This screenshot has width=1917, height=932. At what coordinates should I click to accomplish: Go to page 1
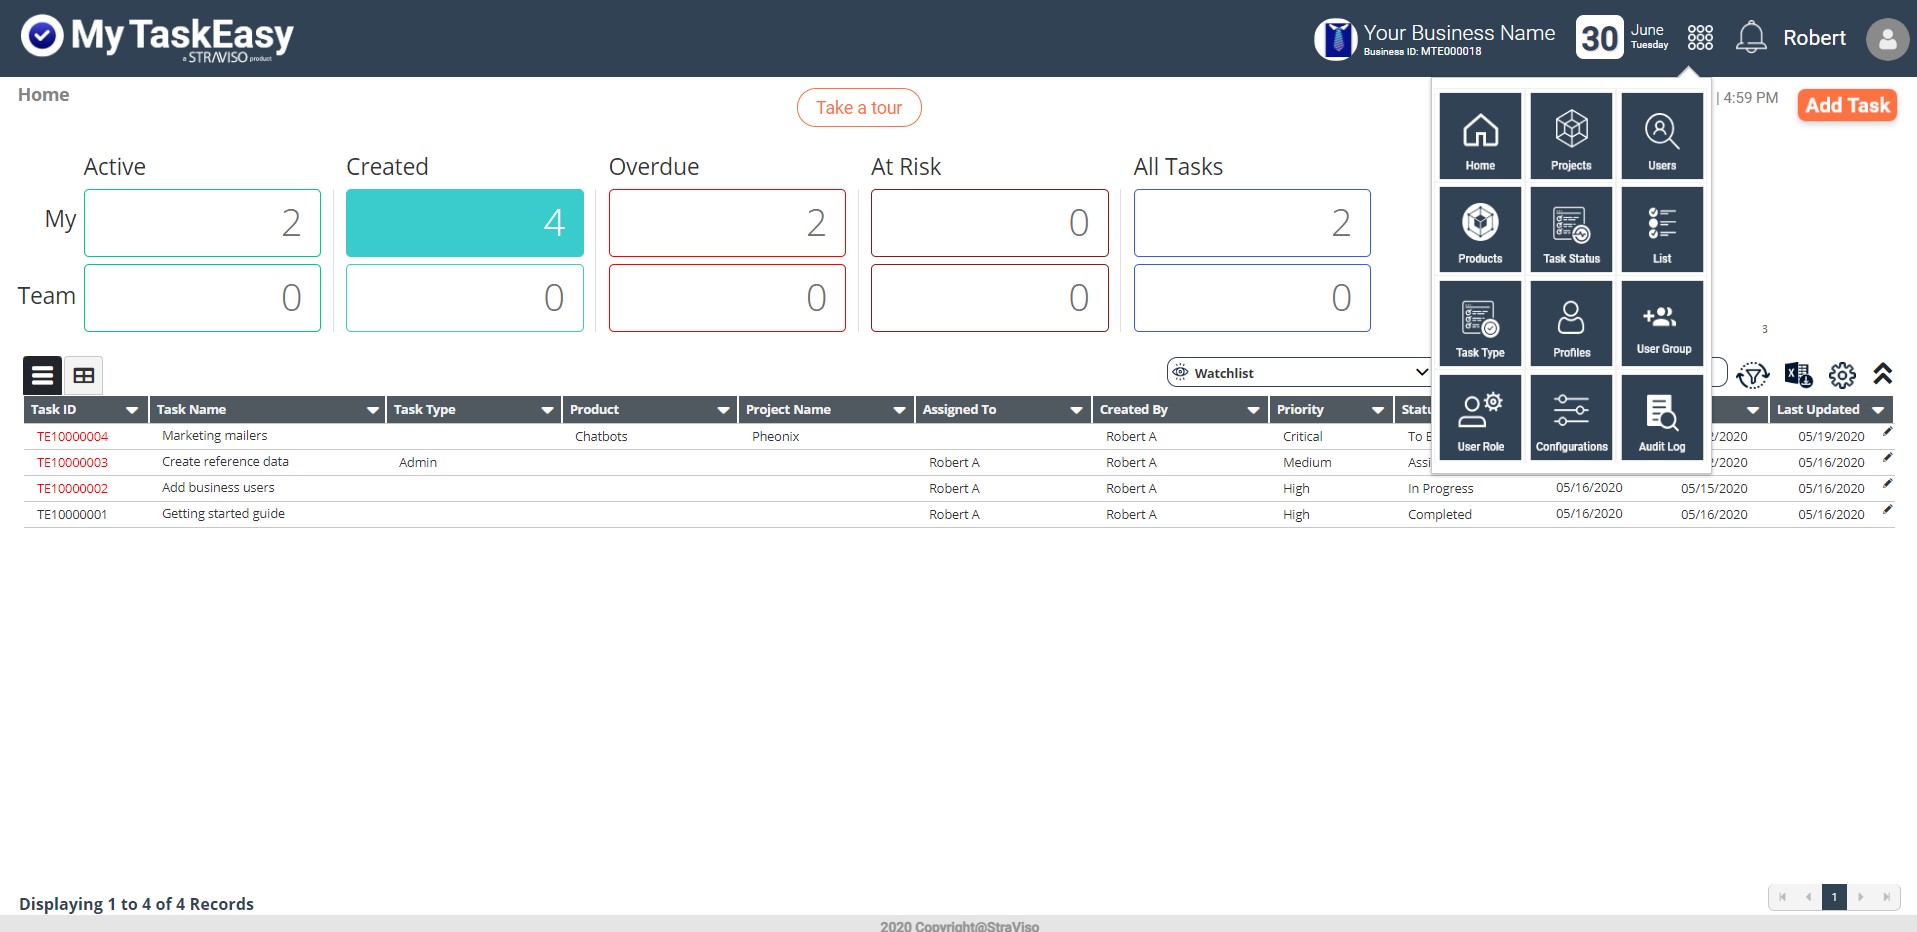pos(1834,897)
